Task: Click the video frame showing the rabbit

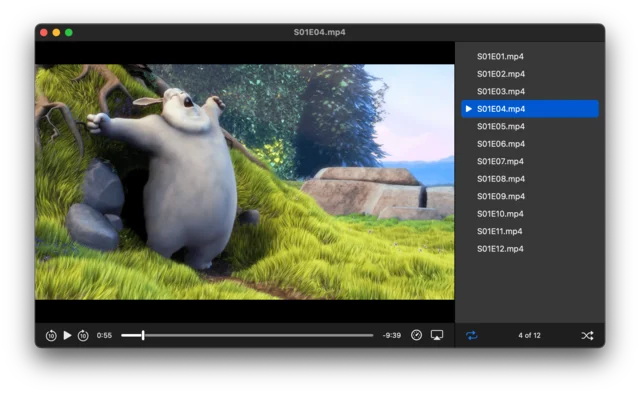Action: (244, 182)
